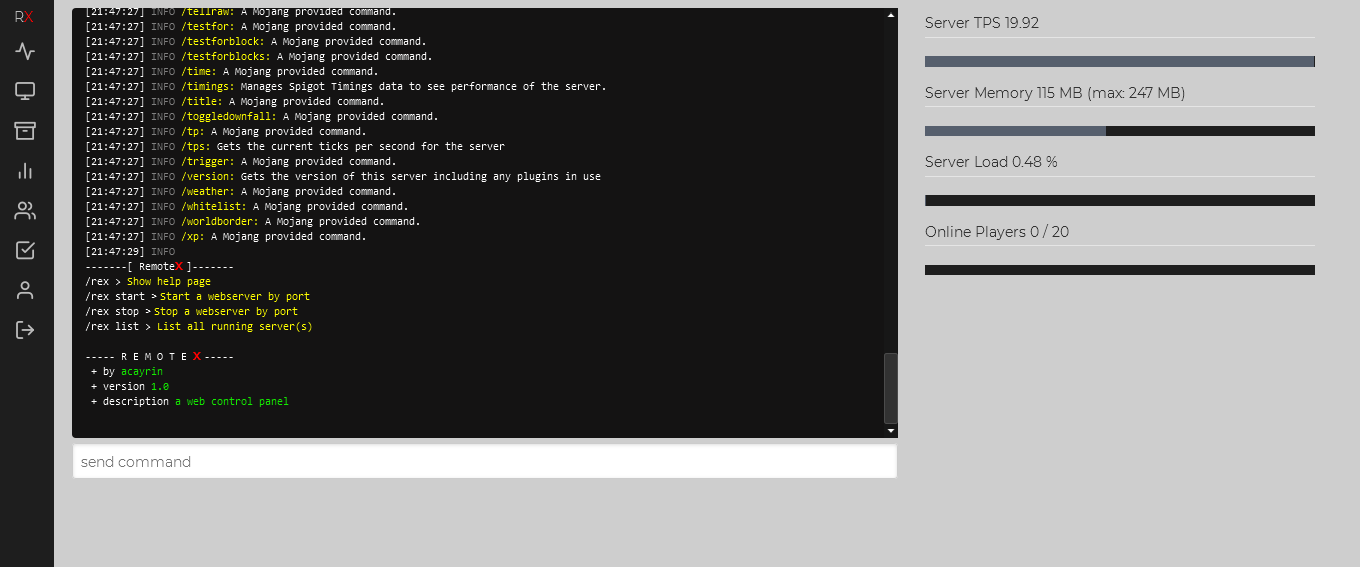Click the '[ RemoteX ]' header line
Image resolution: width=1360 pixels, height=567 pixels.
(160, 266)
